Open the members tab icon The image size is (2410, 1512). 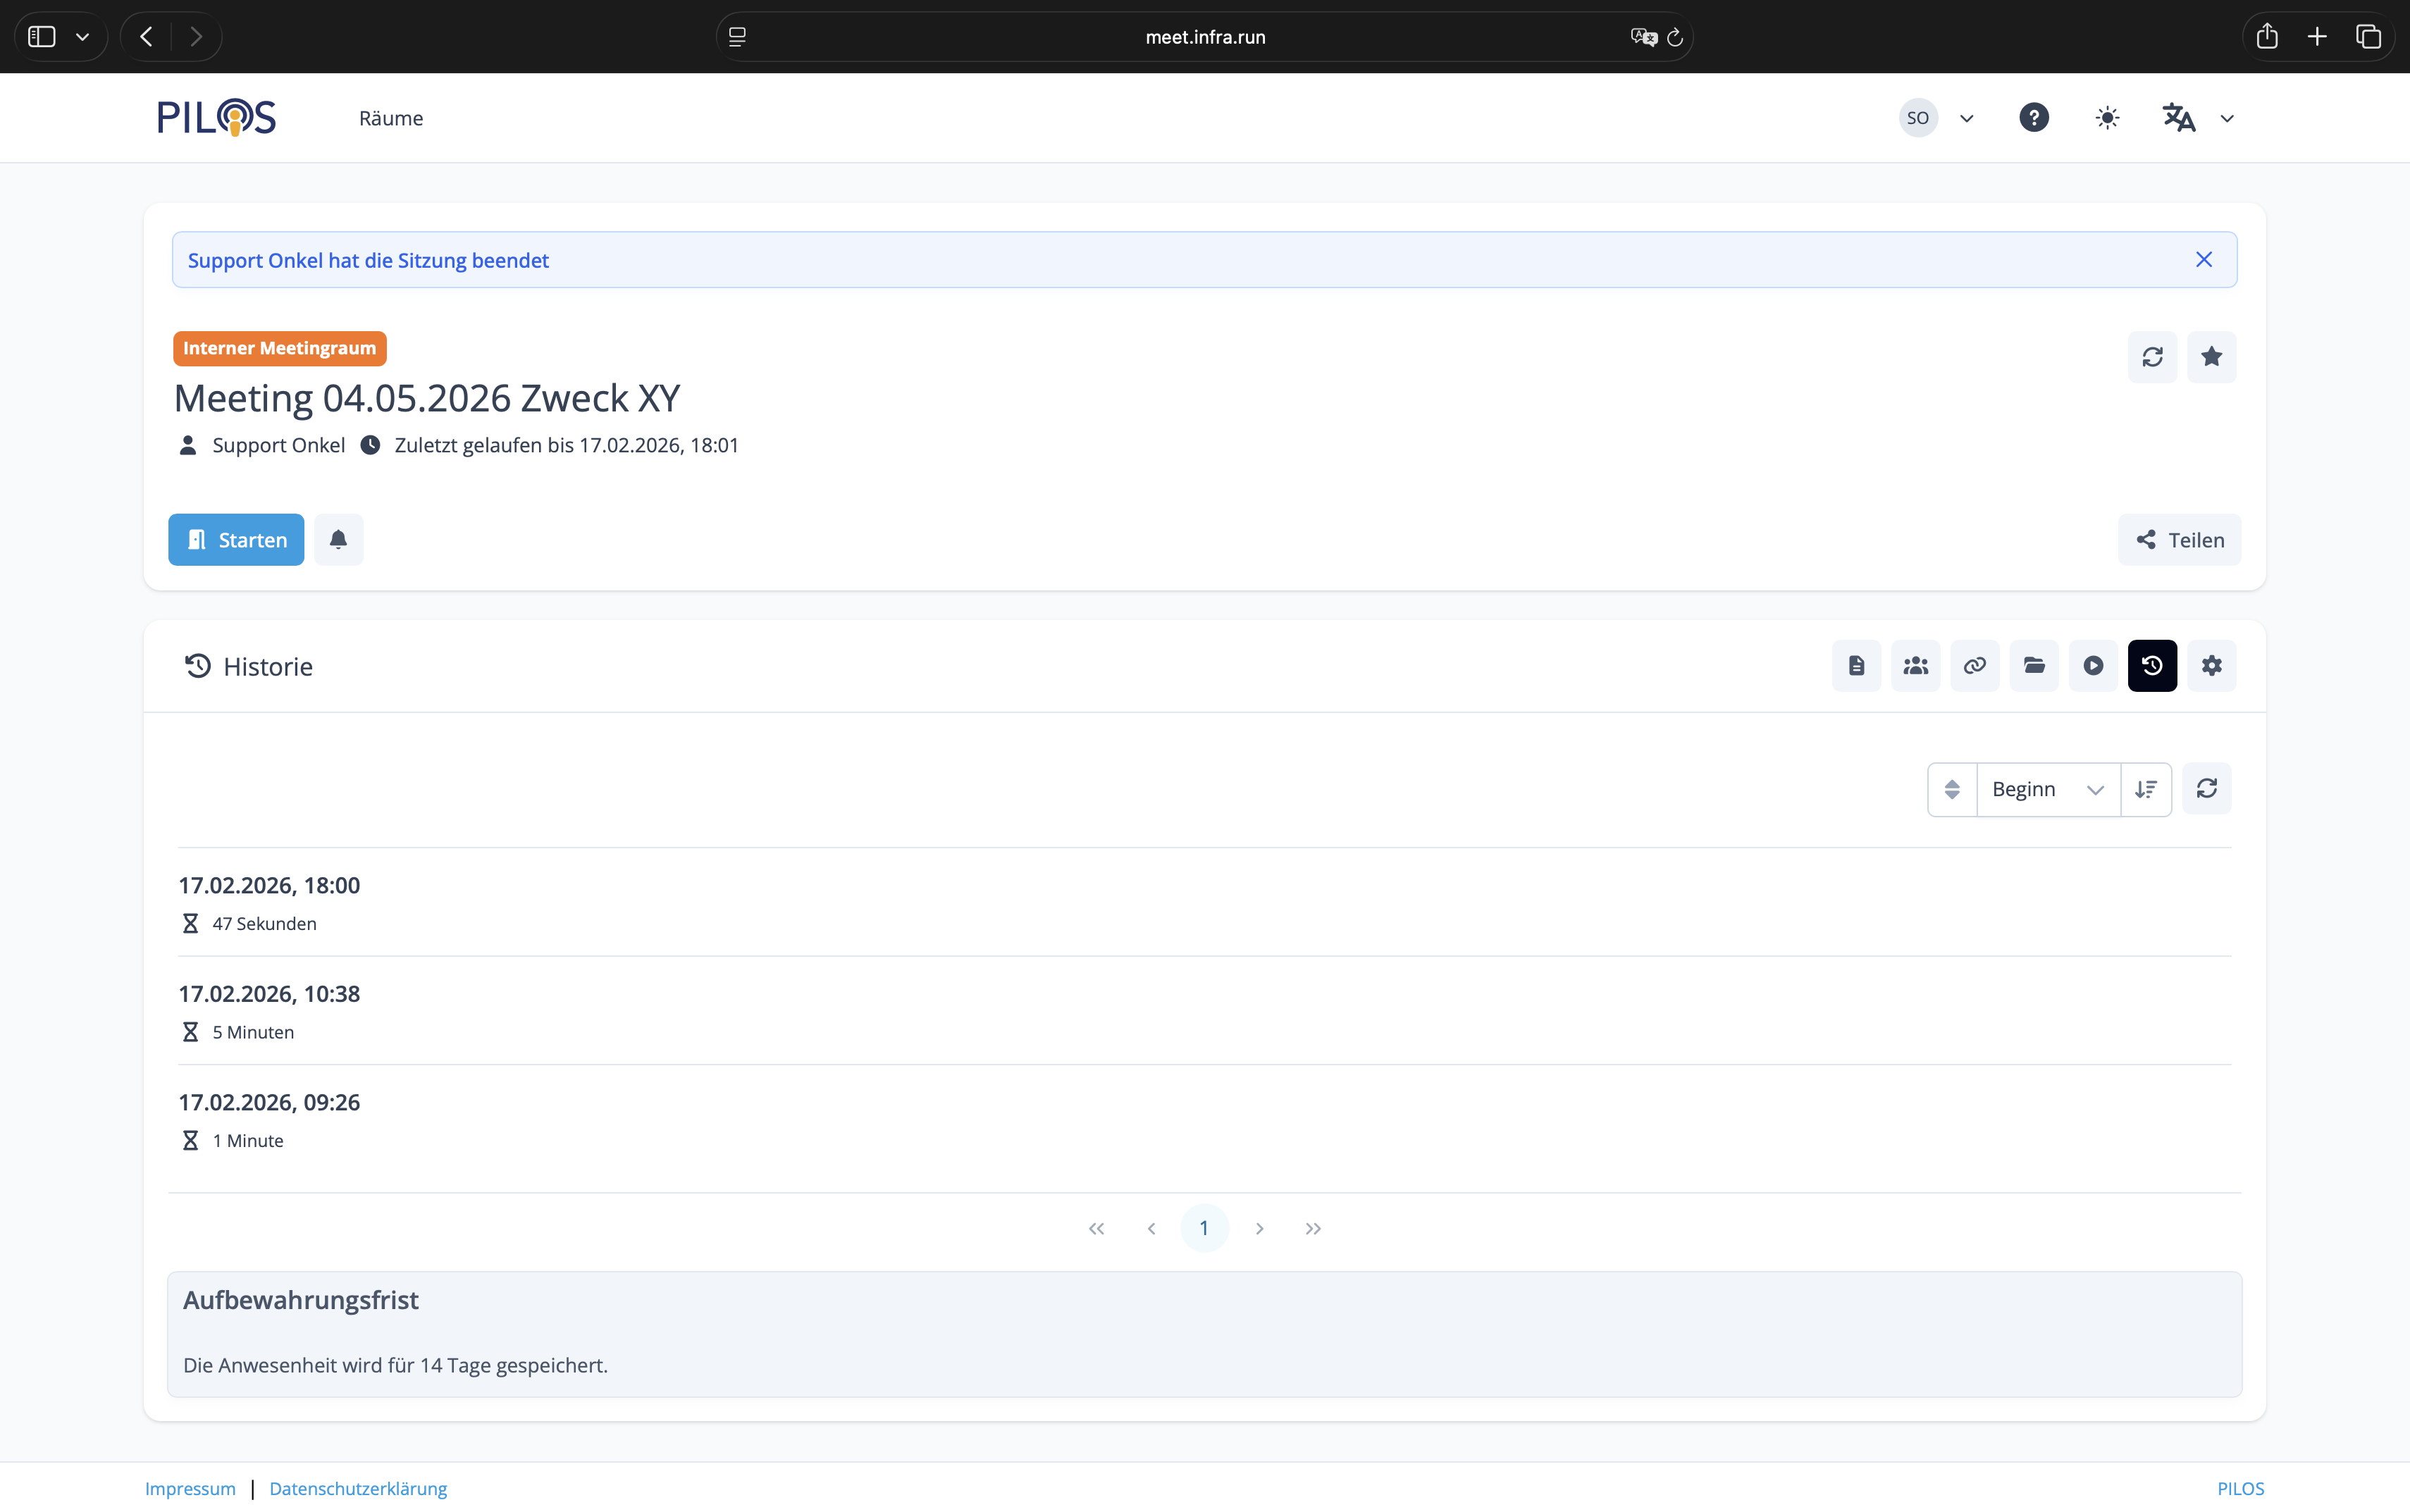tap(1915, 666)
